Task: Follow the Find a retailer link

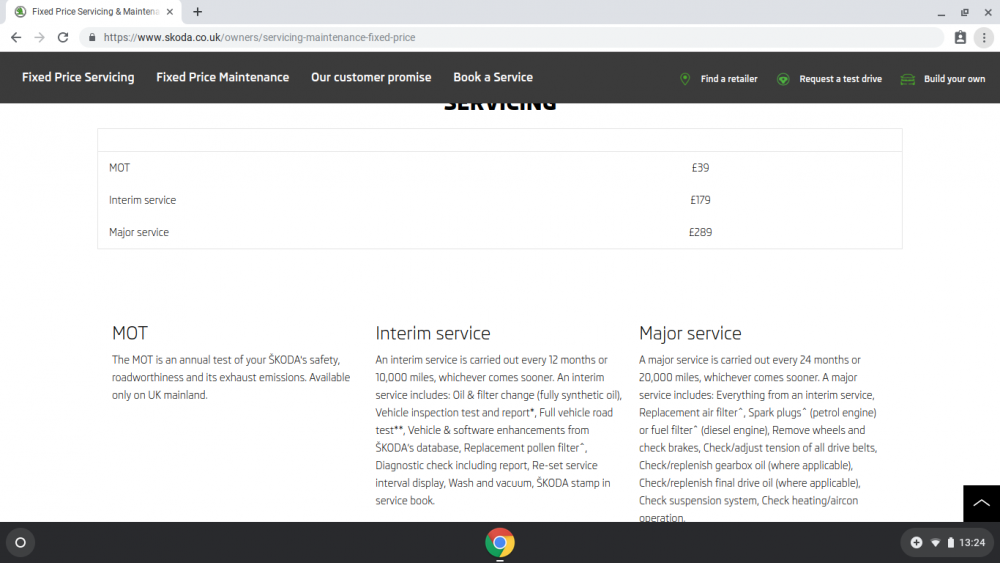Action: [x=729, y=79]
